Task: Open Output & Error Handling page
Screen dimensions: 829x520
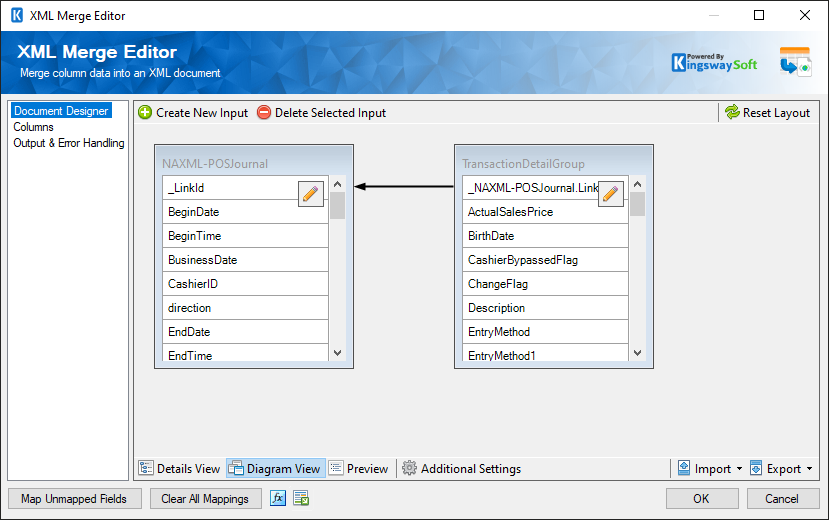Action: point(69,143)
